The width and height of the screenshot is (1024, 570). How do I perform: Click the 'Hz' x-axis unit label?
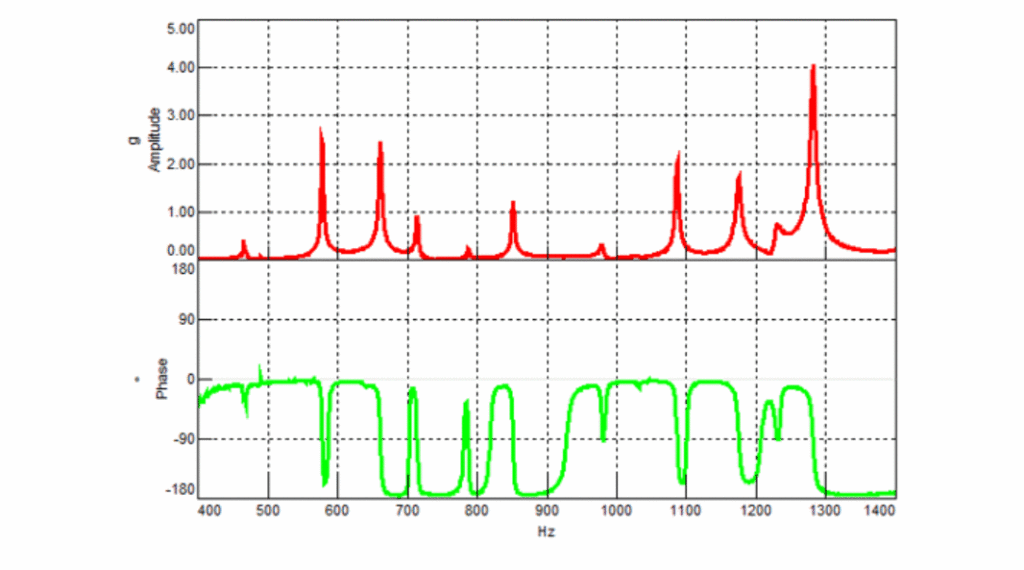point(546,532)
